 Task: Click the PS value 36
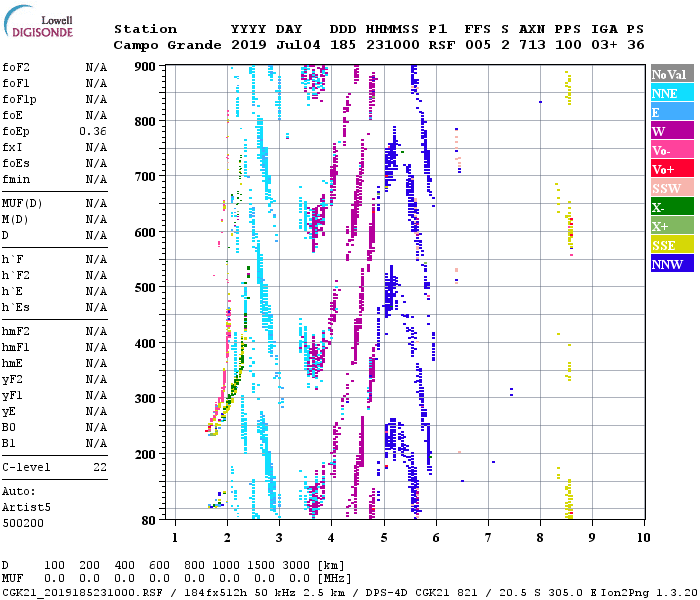point(636,45)
